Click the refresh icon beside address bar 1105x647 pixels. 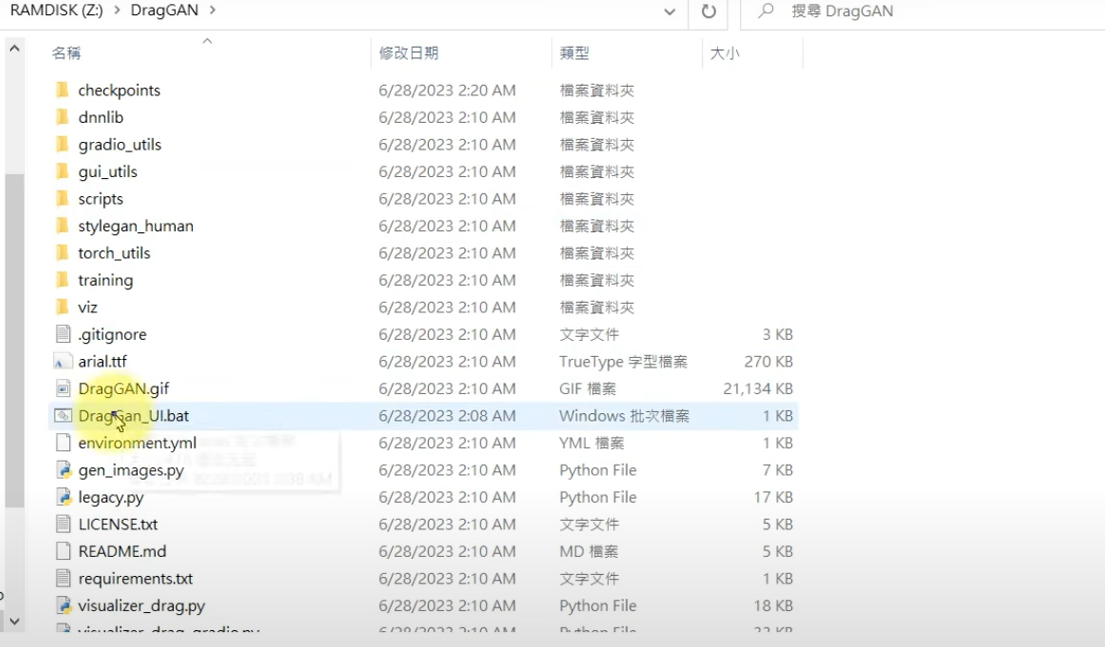709,11
